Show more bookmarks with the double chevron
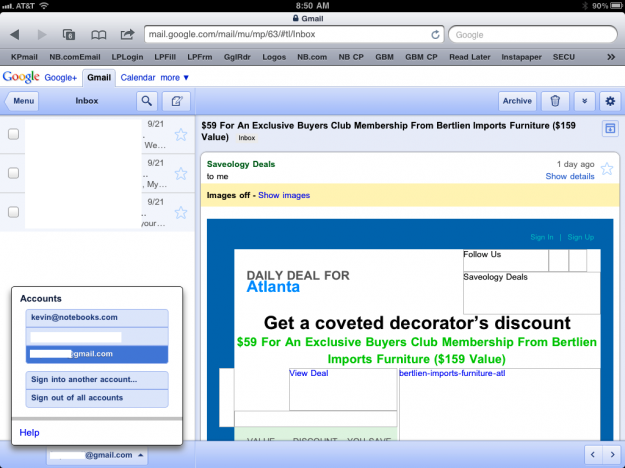Image resolution: width=625 pixels, height=468 pixels. point(611,57)
